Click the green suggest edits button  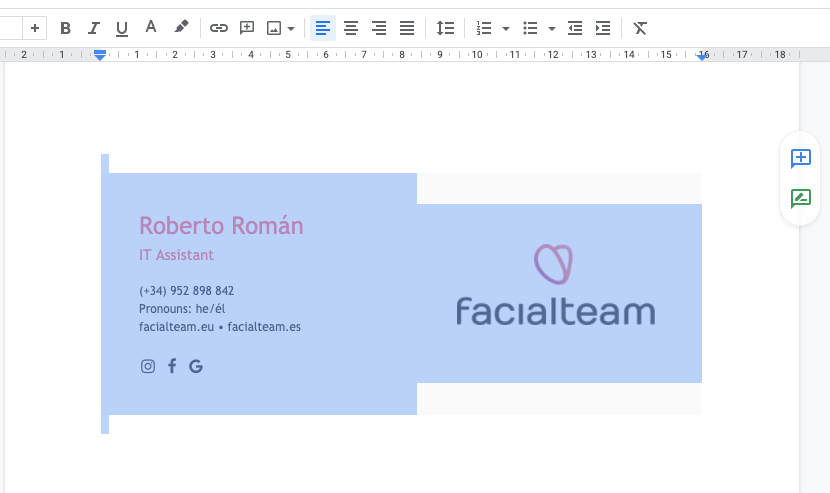pyautogui.click(x=800, y=198)
